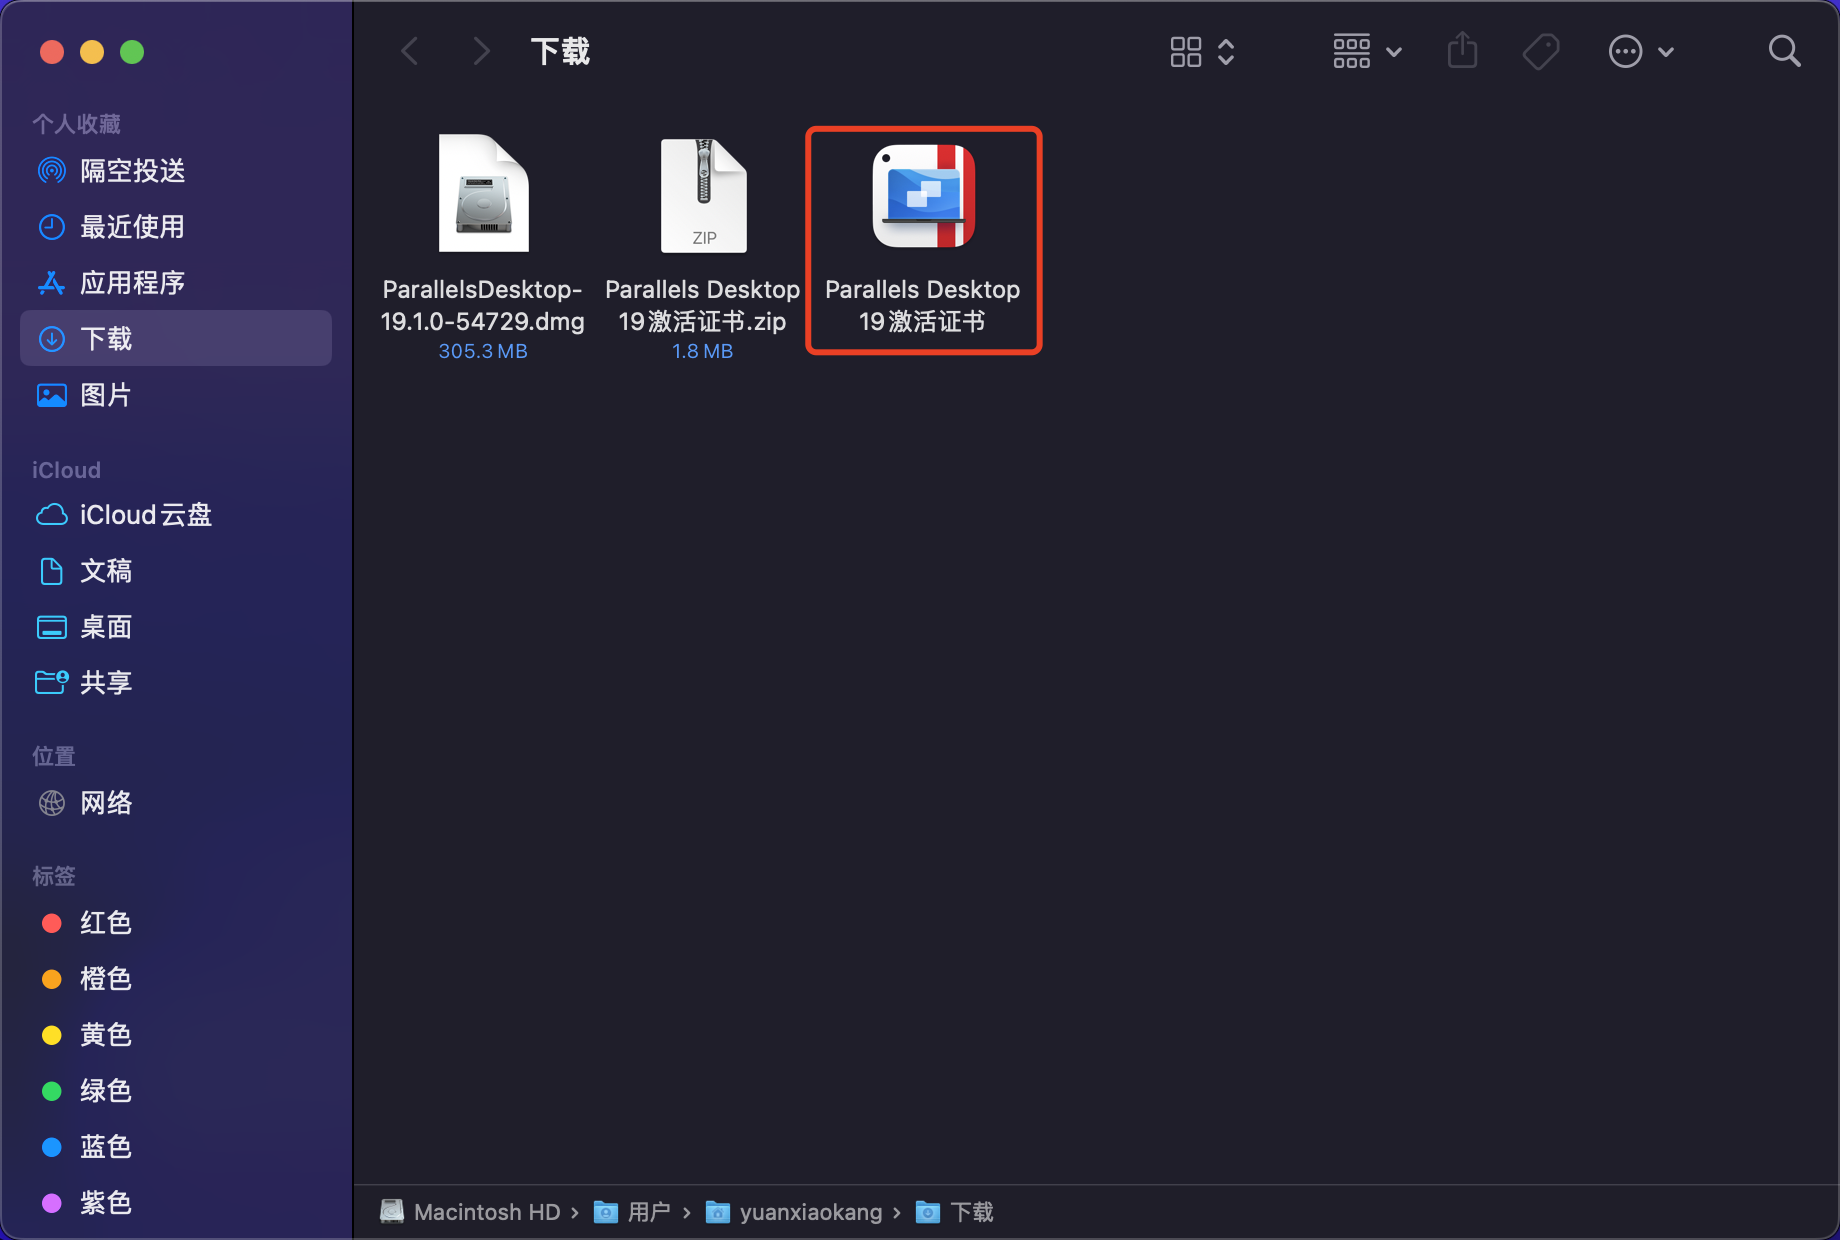Open view mode up-down chevrons
Image resolution: width=1840 pixels, height=1240 pixels.
point(1226,52)
